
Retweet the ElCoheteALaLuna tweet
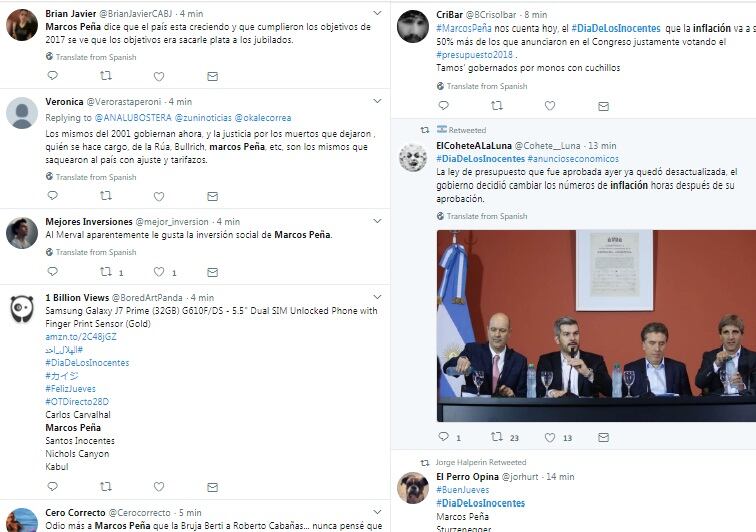[497, 437]
